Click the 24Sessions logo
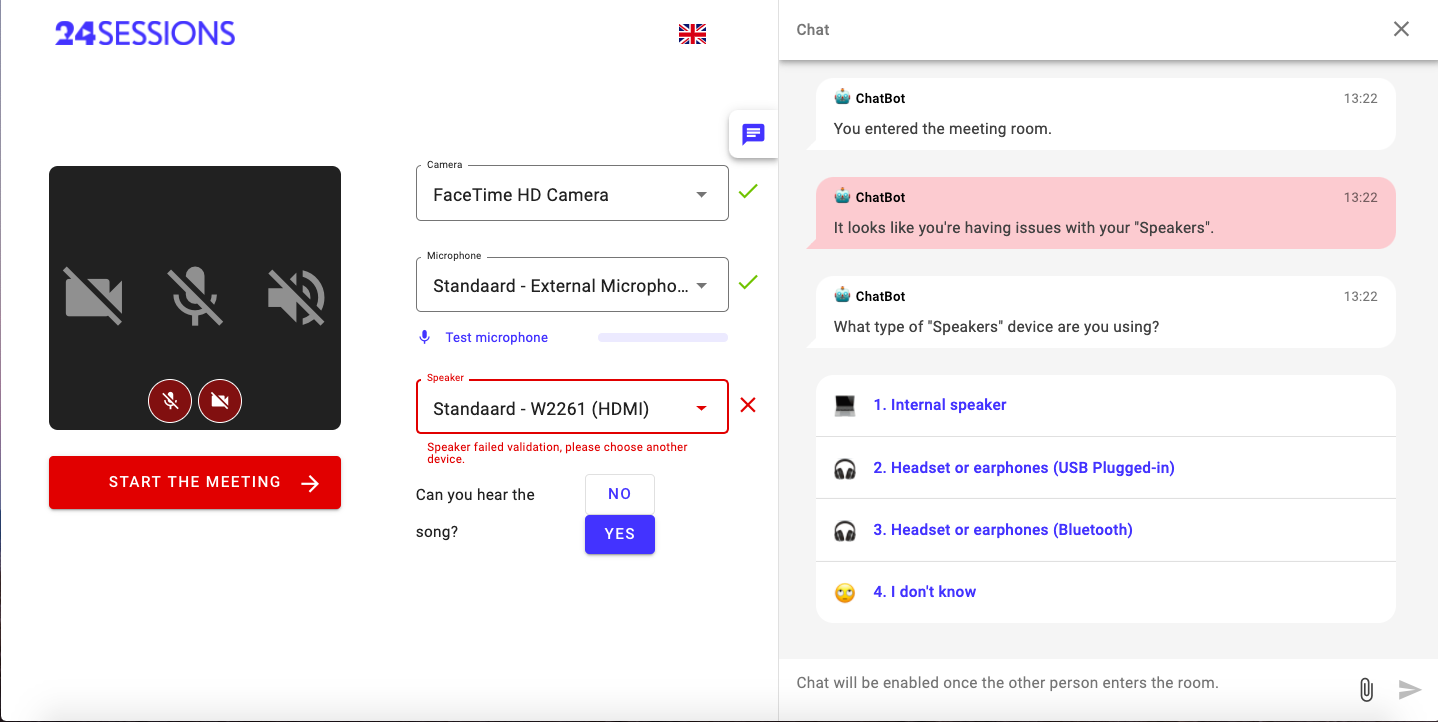This screenshot has width=1438, height=722. (145, 34)
